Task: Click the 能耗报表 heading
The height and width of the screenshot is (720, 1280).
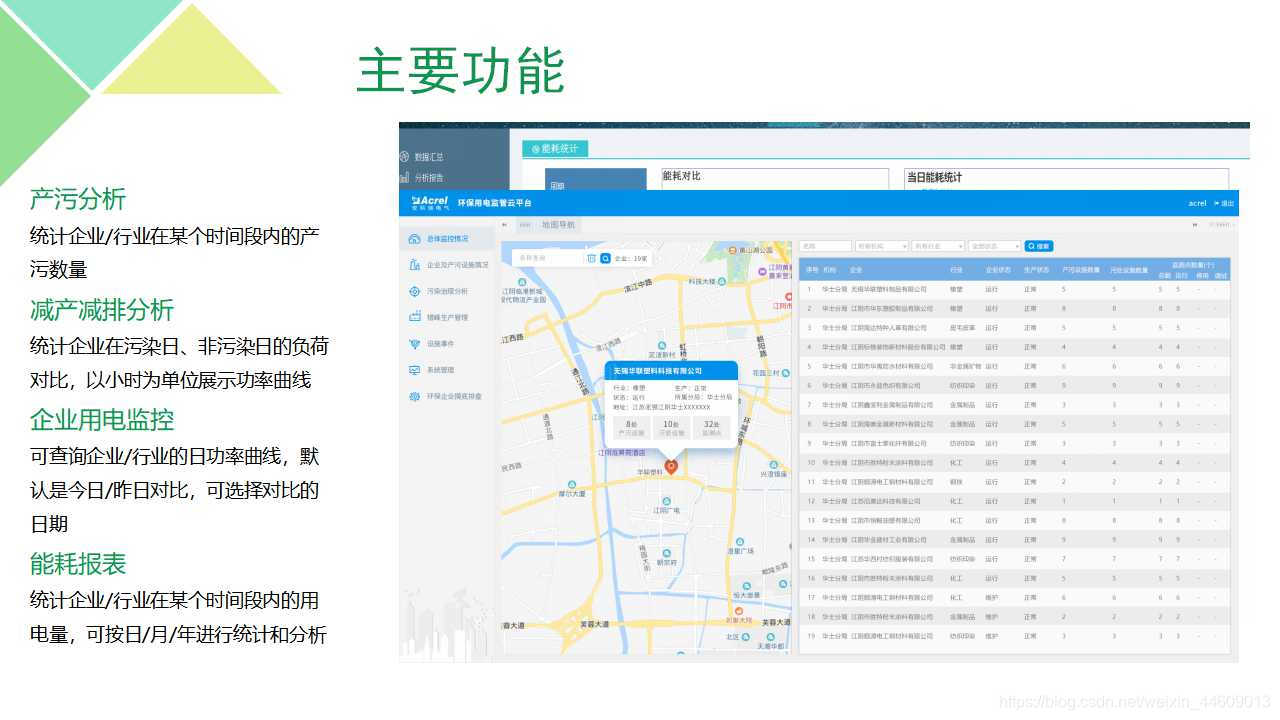Action: (x=78, y=563)
